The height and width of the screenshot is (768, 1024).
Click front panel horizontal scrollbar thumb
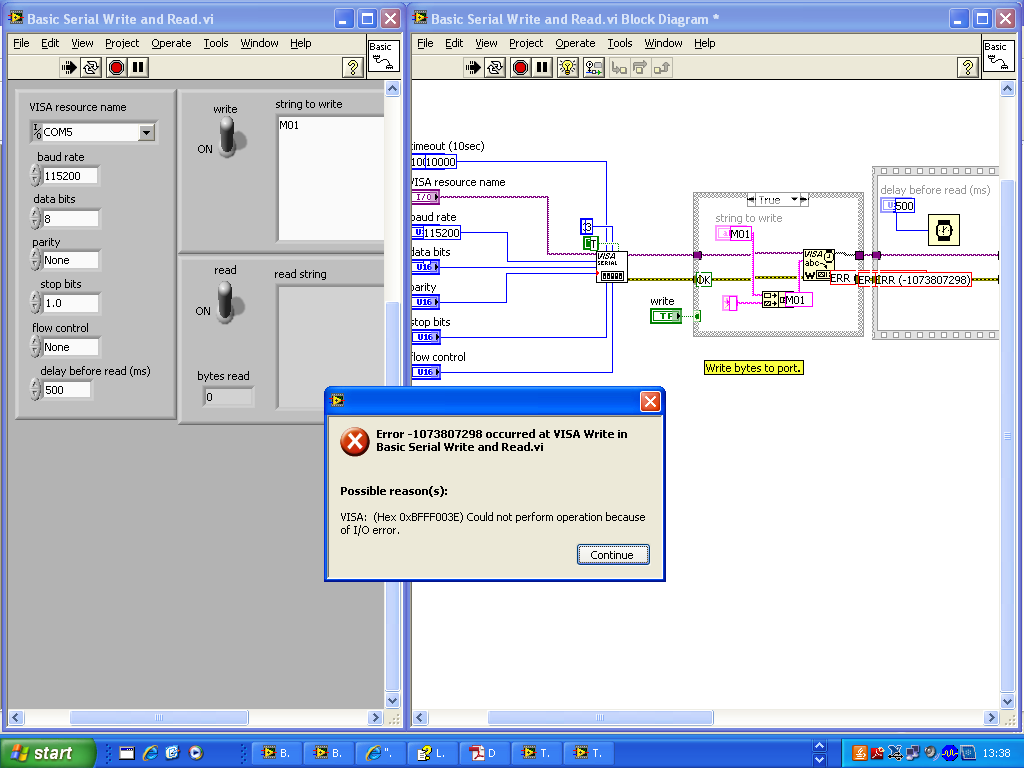tap(159, 717)
